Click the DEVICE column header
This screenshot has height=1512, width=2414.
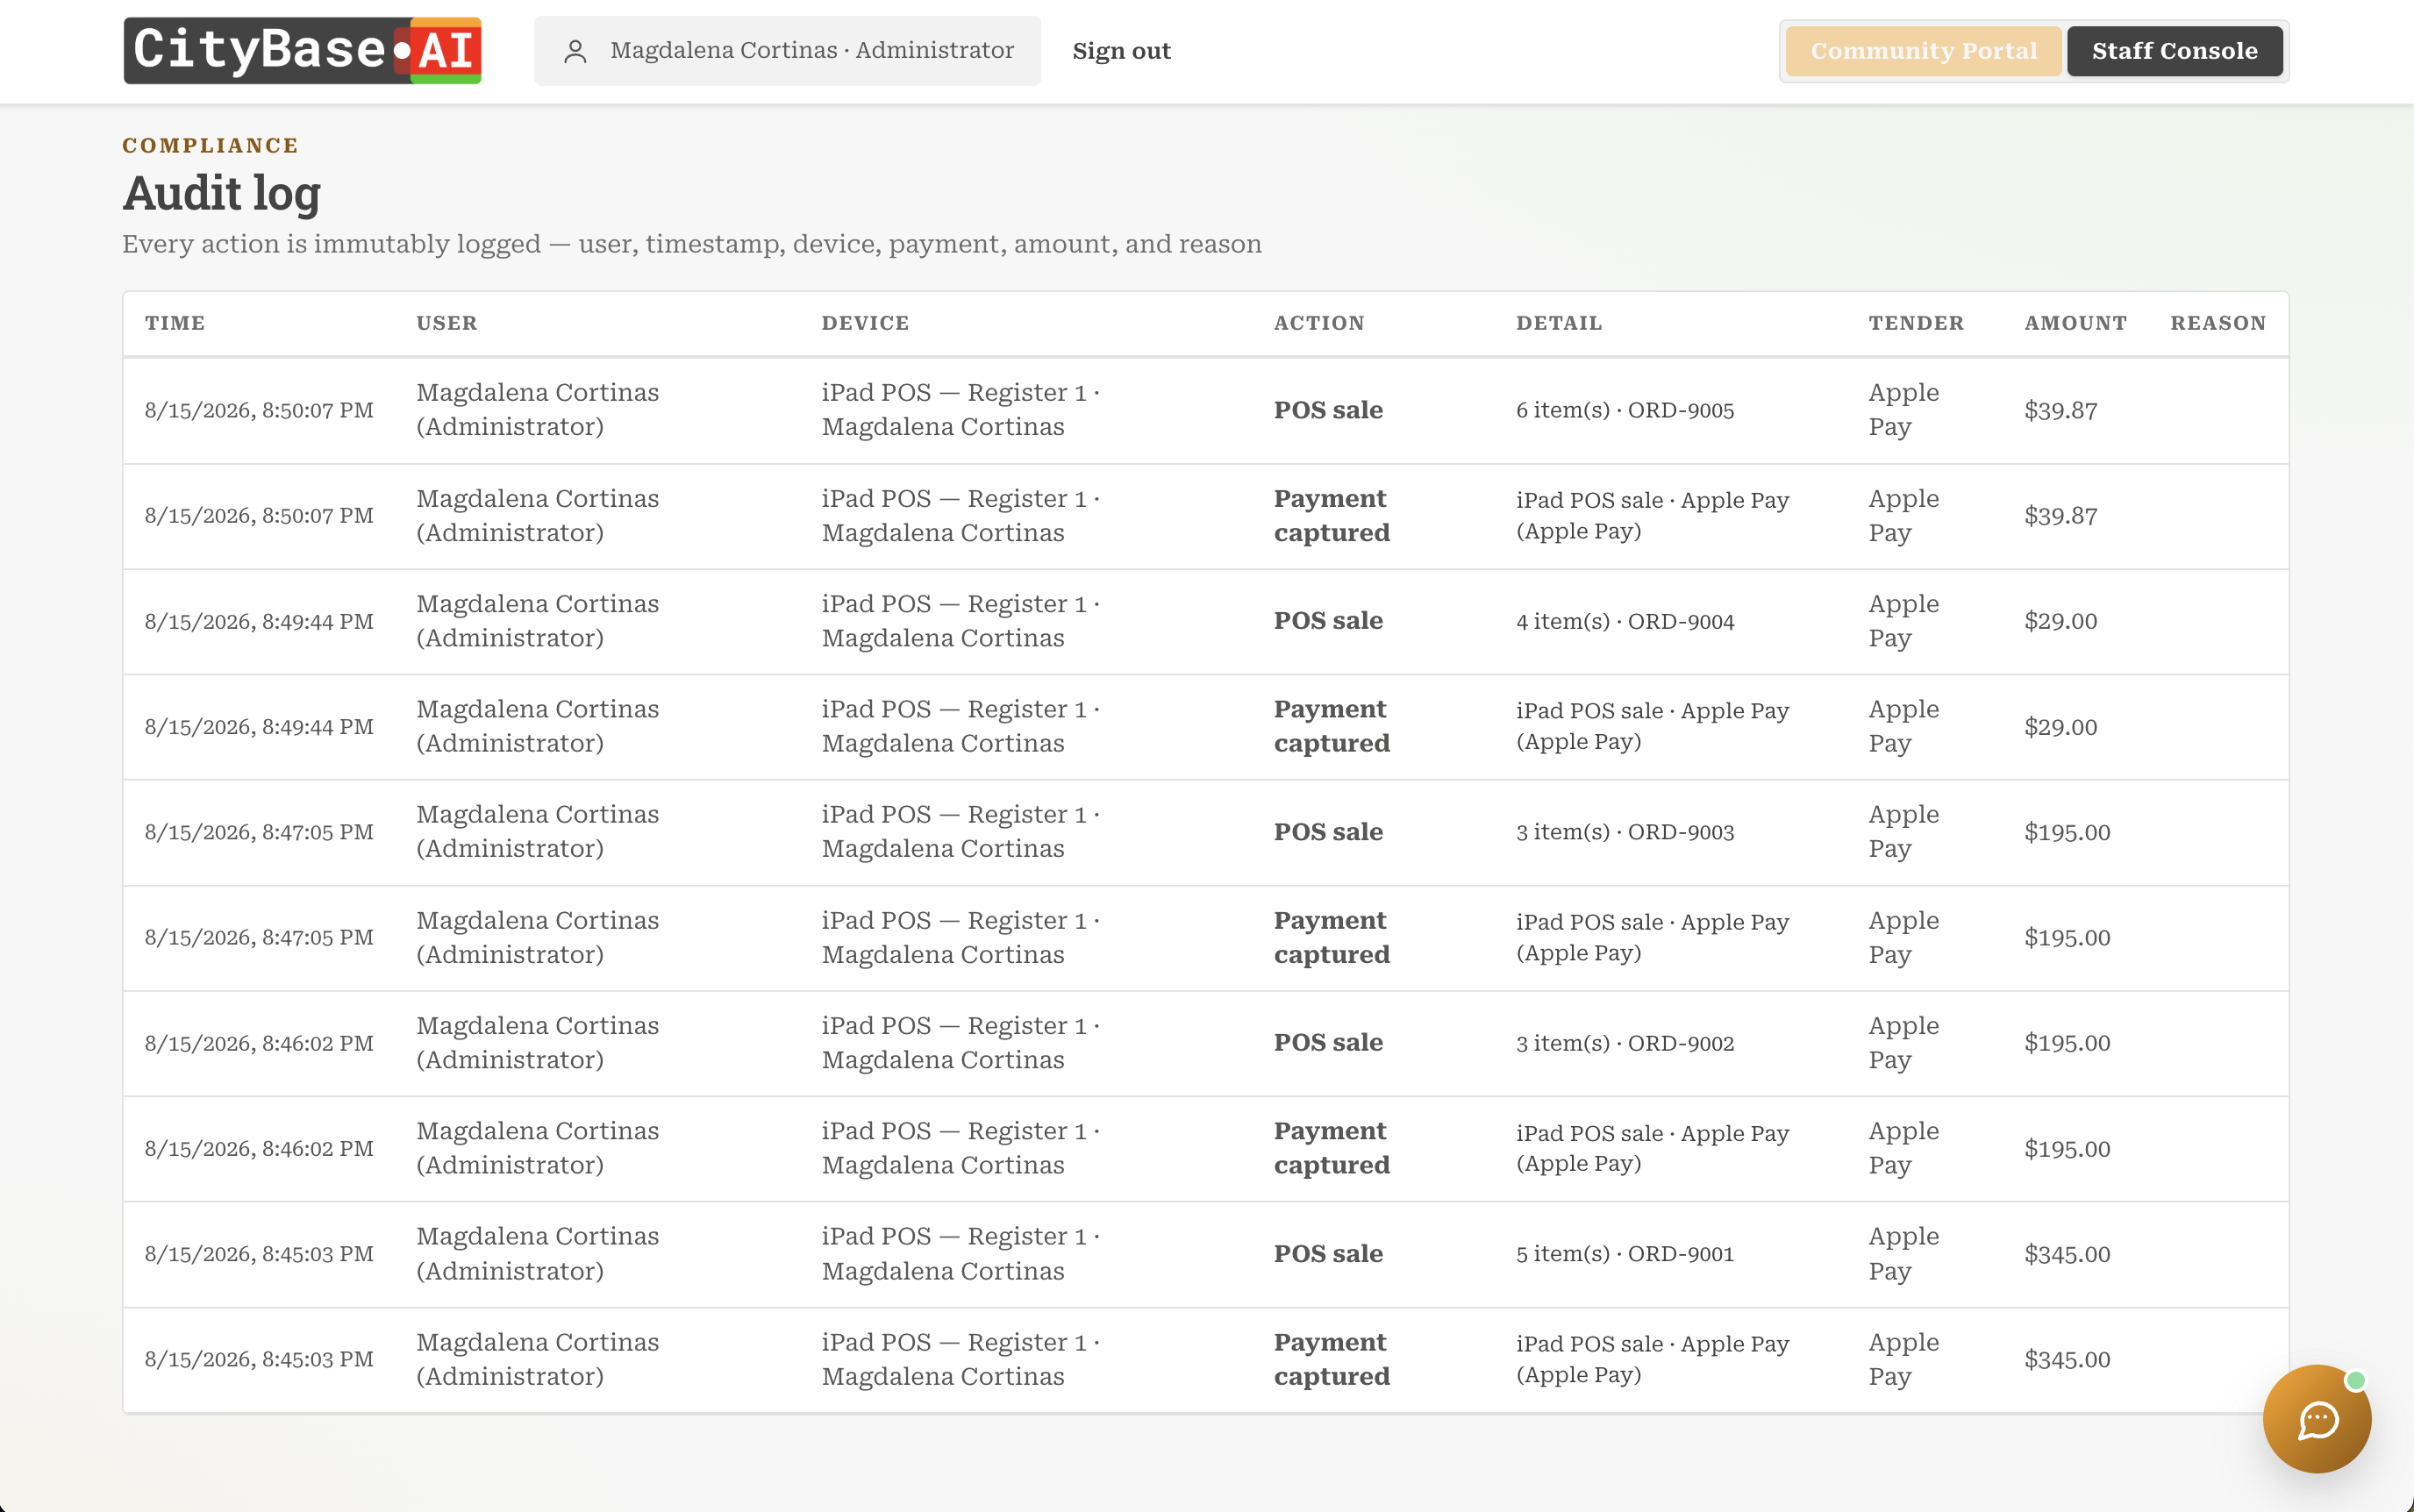click(865, 323)
